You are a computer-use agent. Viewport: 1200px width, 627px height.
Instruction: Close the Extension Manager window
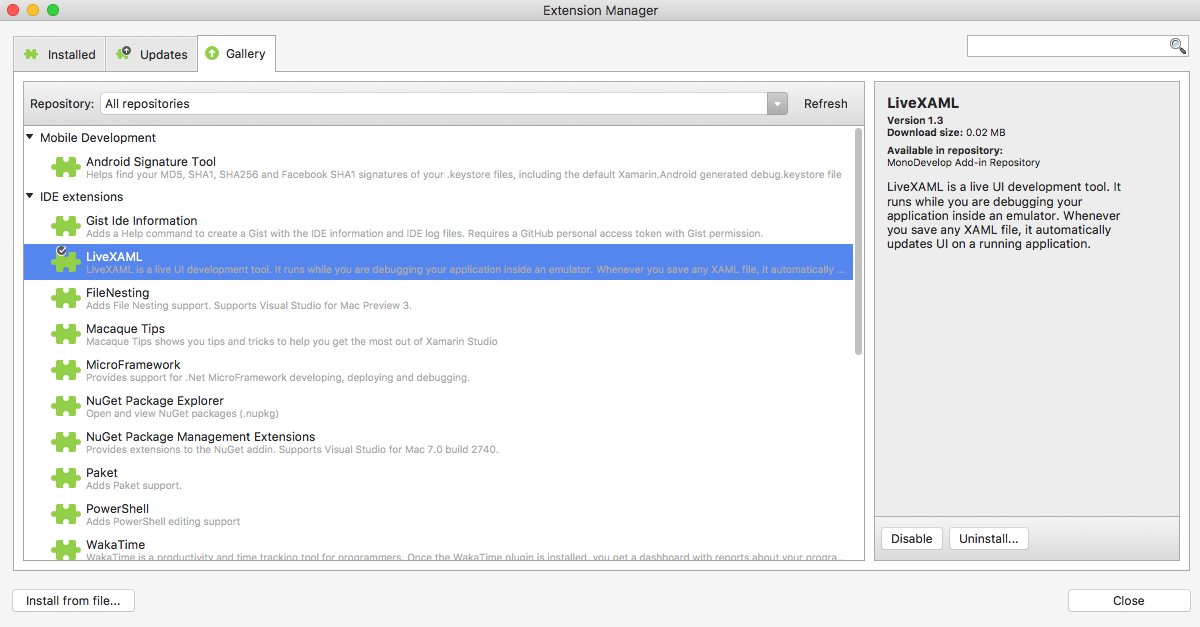[13, 10]
